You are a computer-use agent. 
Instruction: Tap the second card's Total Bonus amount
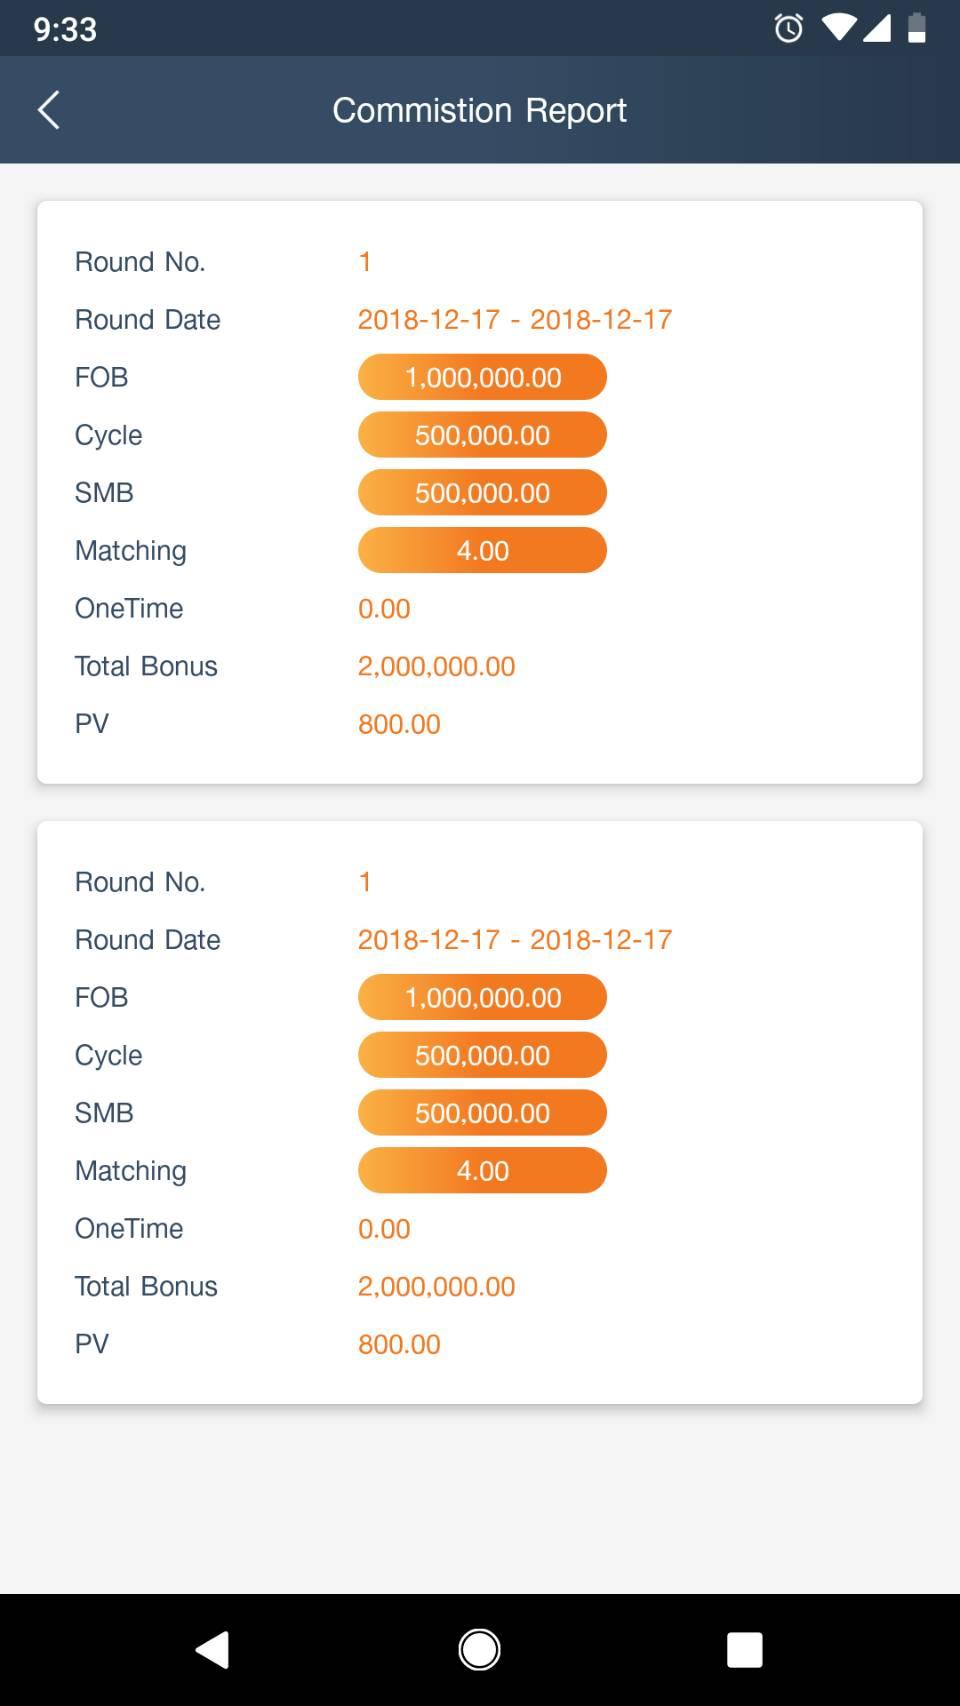436,1286
